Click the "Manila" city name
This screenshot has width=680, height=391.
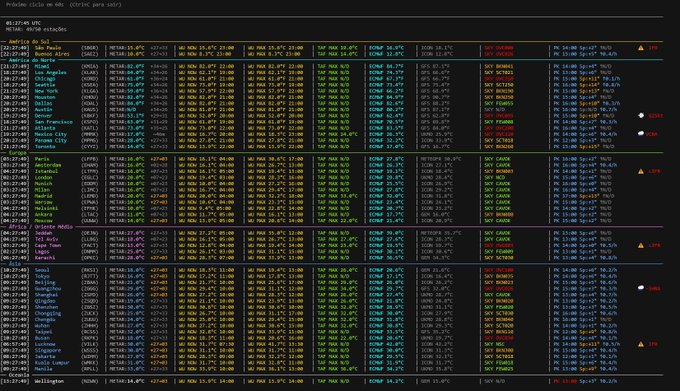(x=44, y=369)
